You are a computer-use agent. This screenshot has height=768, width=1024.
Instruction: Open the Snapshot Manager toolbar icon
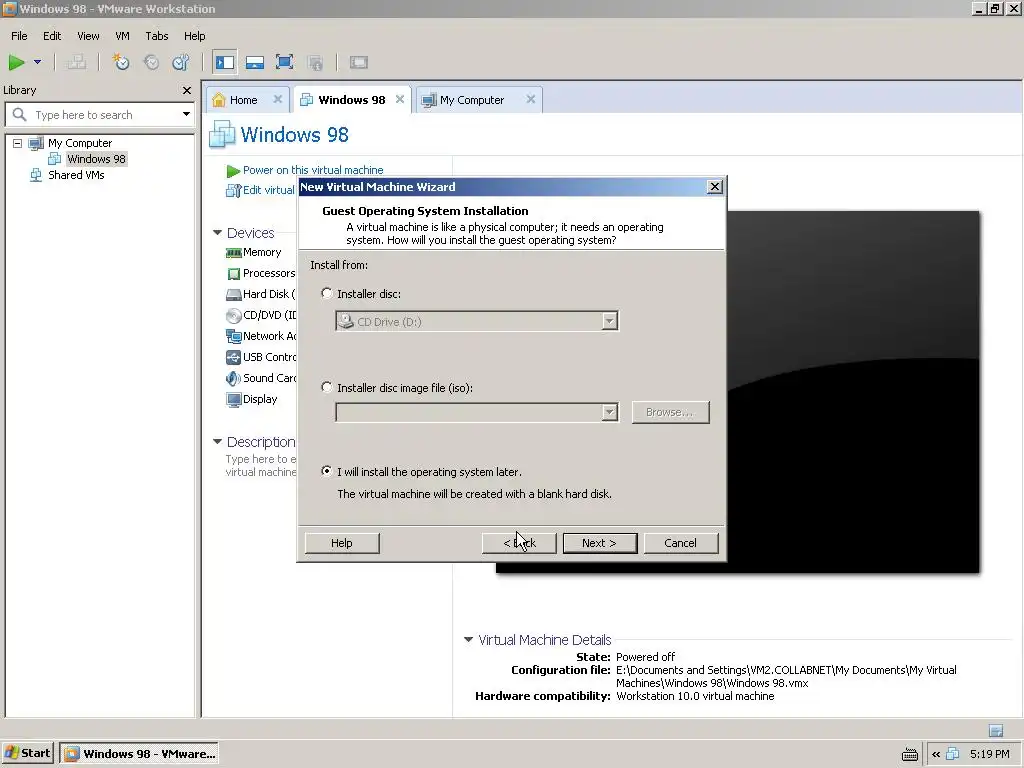[181, 62]
